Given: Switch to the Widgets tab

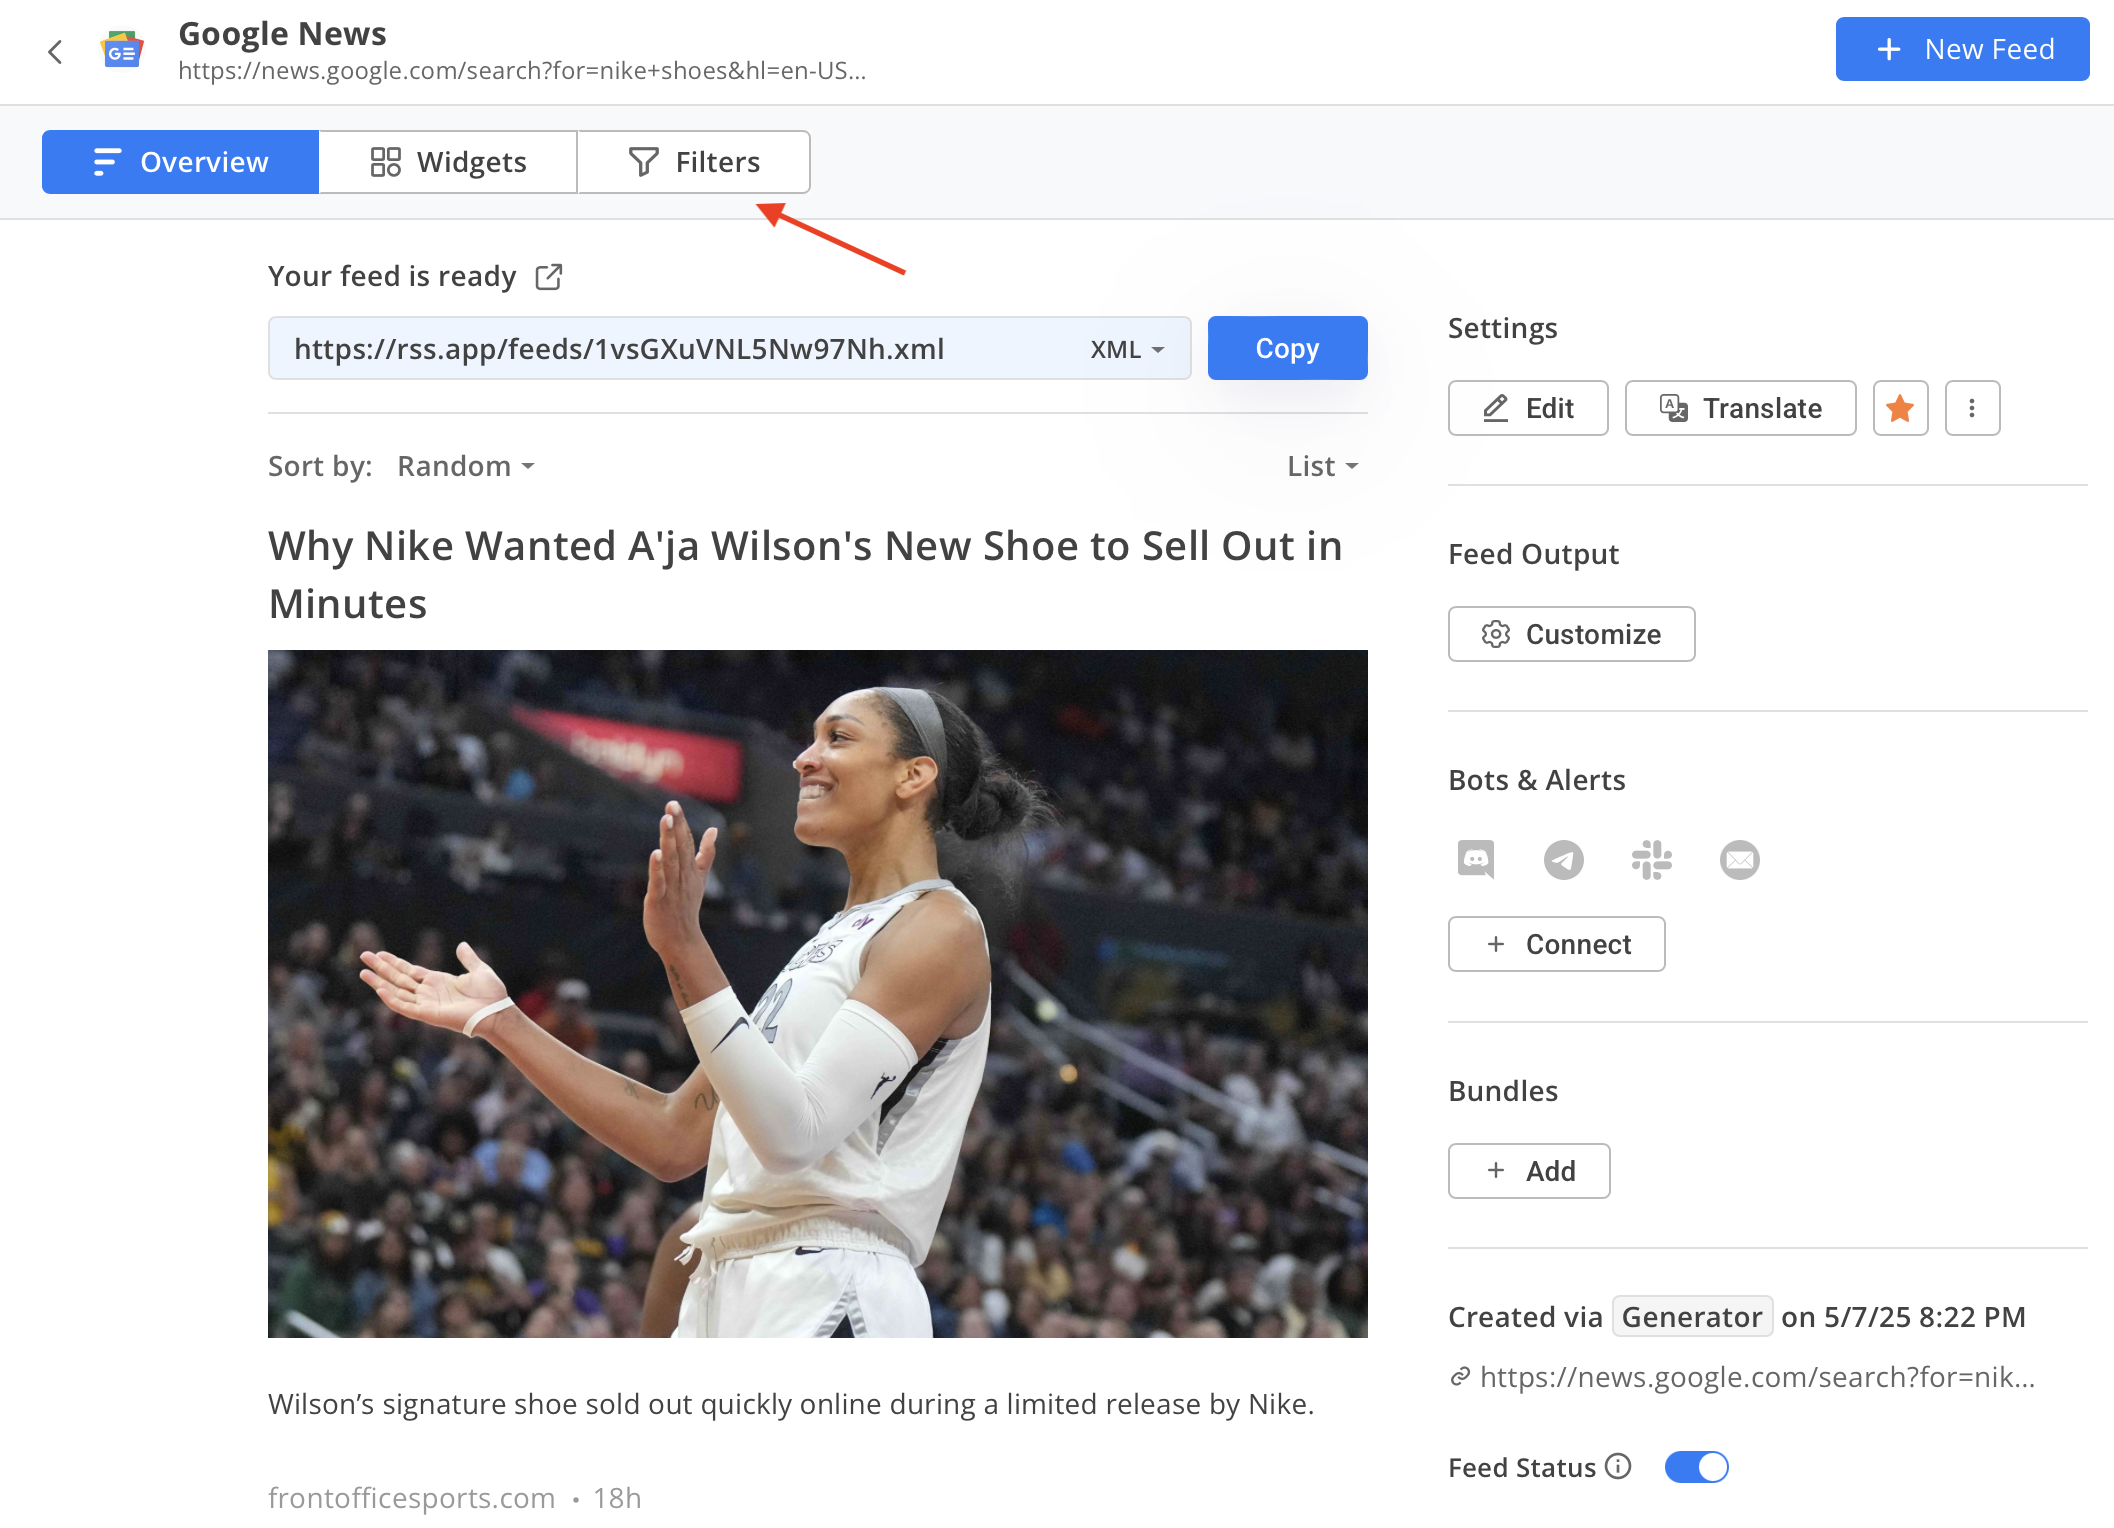Looking at the screenshot, I should pos(448,162).
